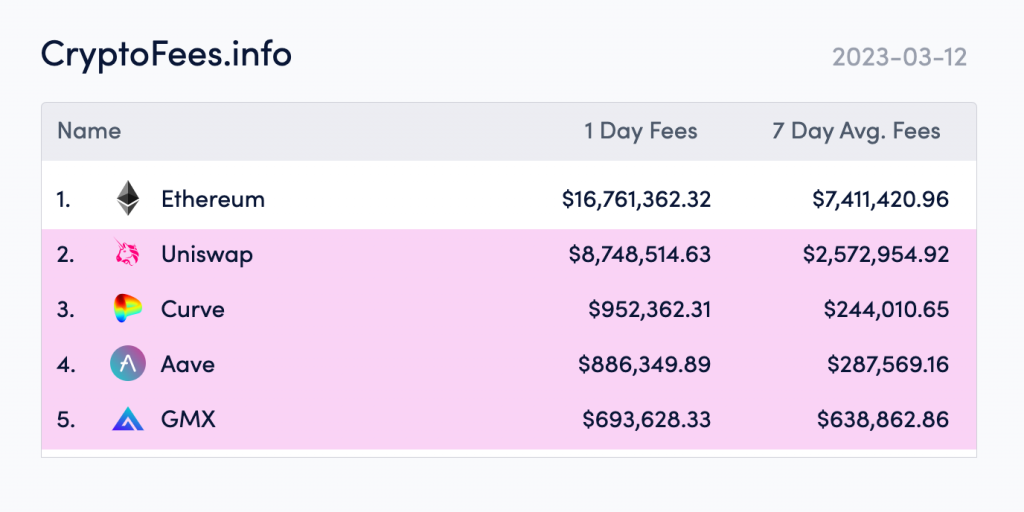Click the Curve rainbow logo icon
Image resolution: width=1024 pixels, height=512 pixels.
coord(128,309)
